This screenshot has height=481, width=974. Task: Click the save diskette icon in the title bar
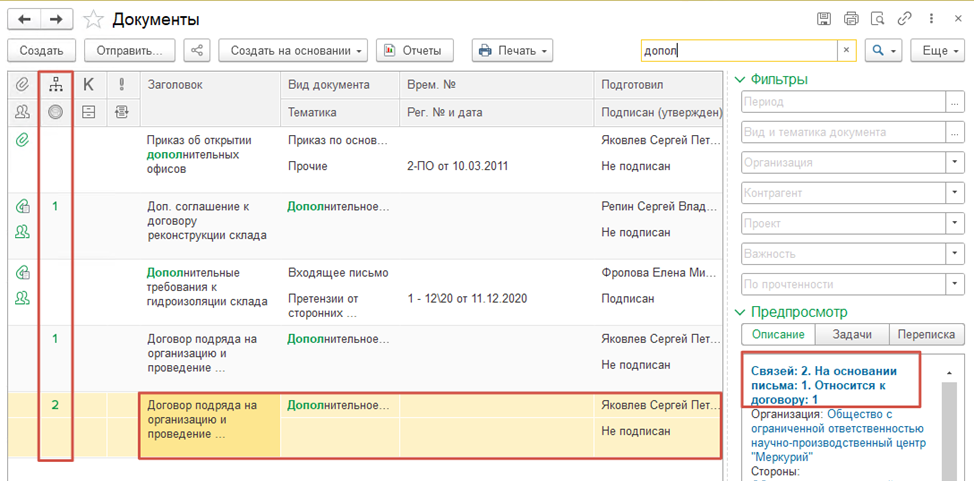(x=824, y=19)
